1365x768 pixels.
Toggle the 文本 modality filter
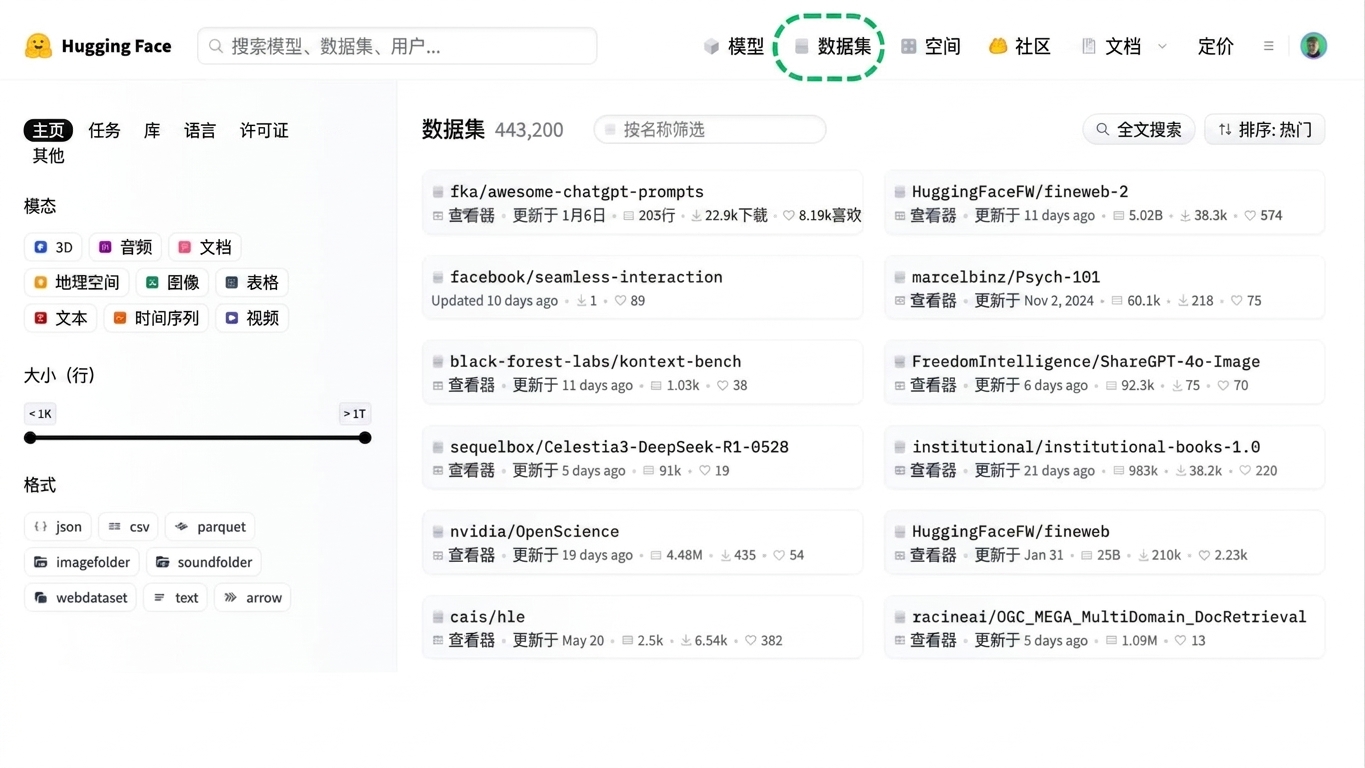pyautogui.click(x=61, y=318)
